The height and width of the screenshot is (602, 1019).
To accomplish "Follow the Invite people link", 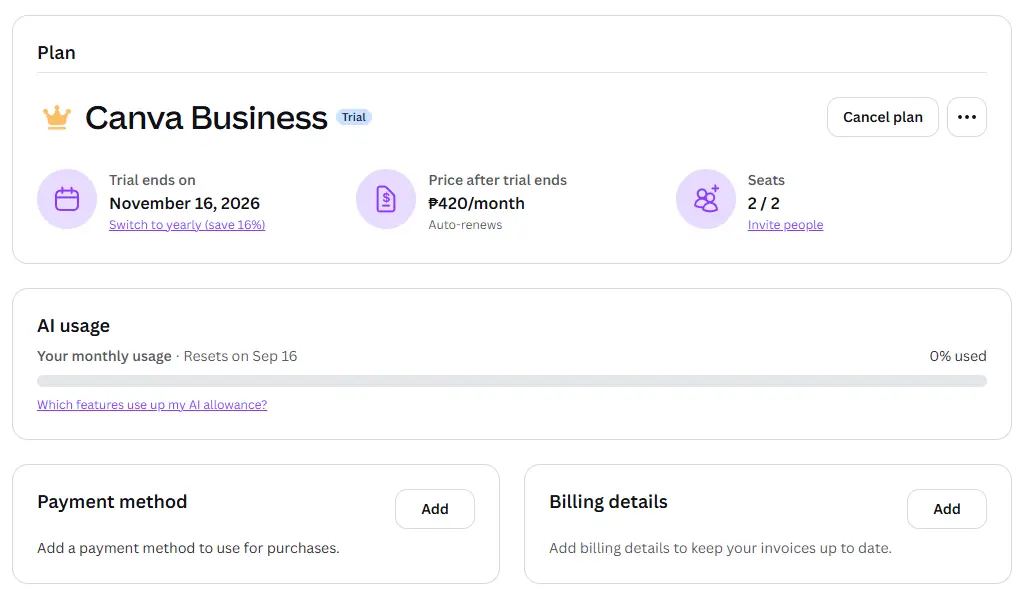I will click(785, 224).
